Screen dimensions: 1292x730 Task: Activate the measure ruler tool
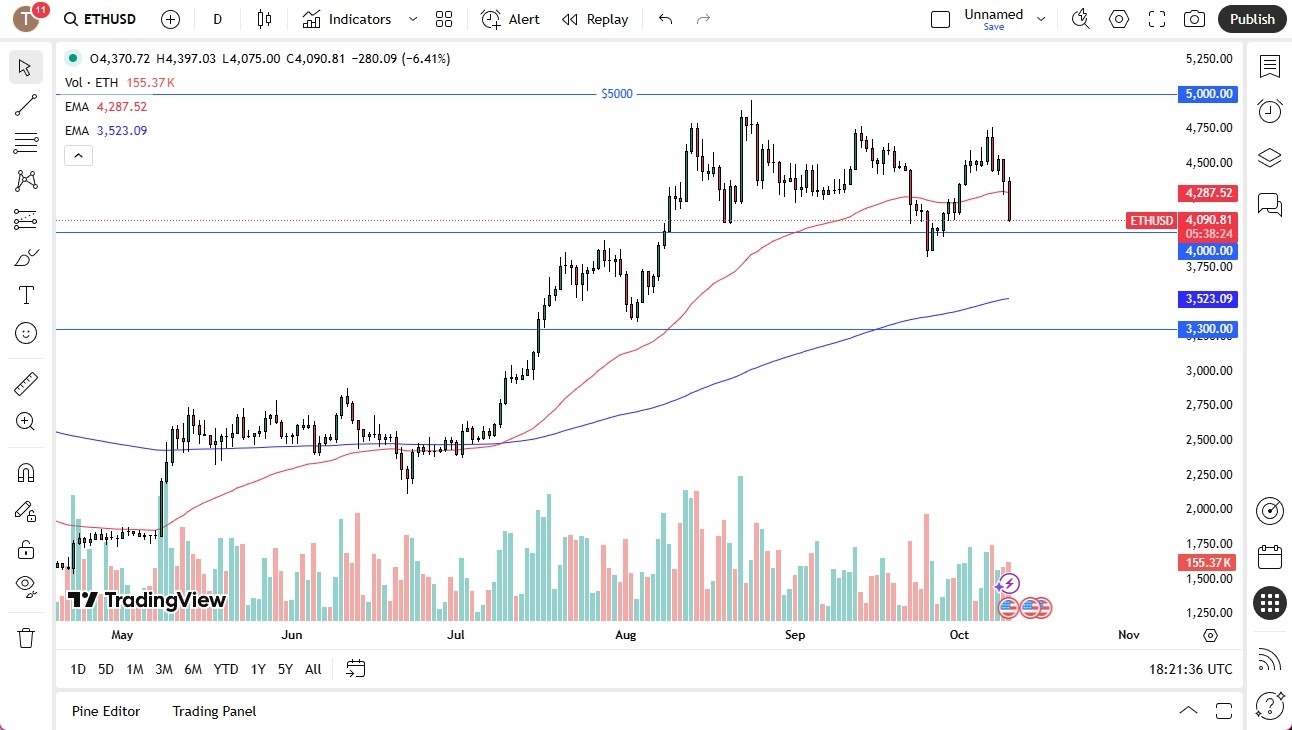[26, 383]
